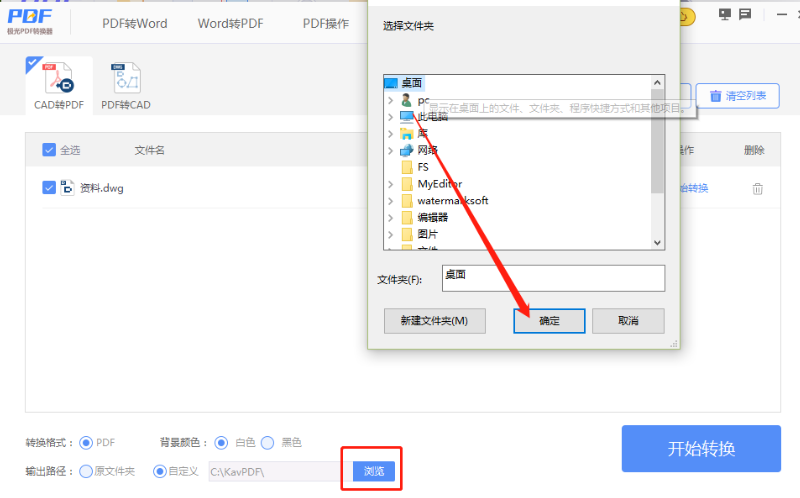Viewport: 800px width, 498px height.
Task: Click the folder tree scroll down arrow
Action: pyautogui.click(x=657, y=243)
